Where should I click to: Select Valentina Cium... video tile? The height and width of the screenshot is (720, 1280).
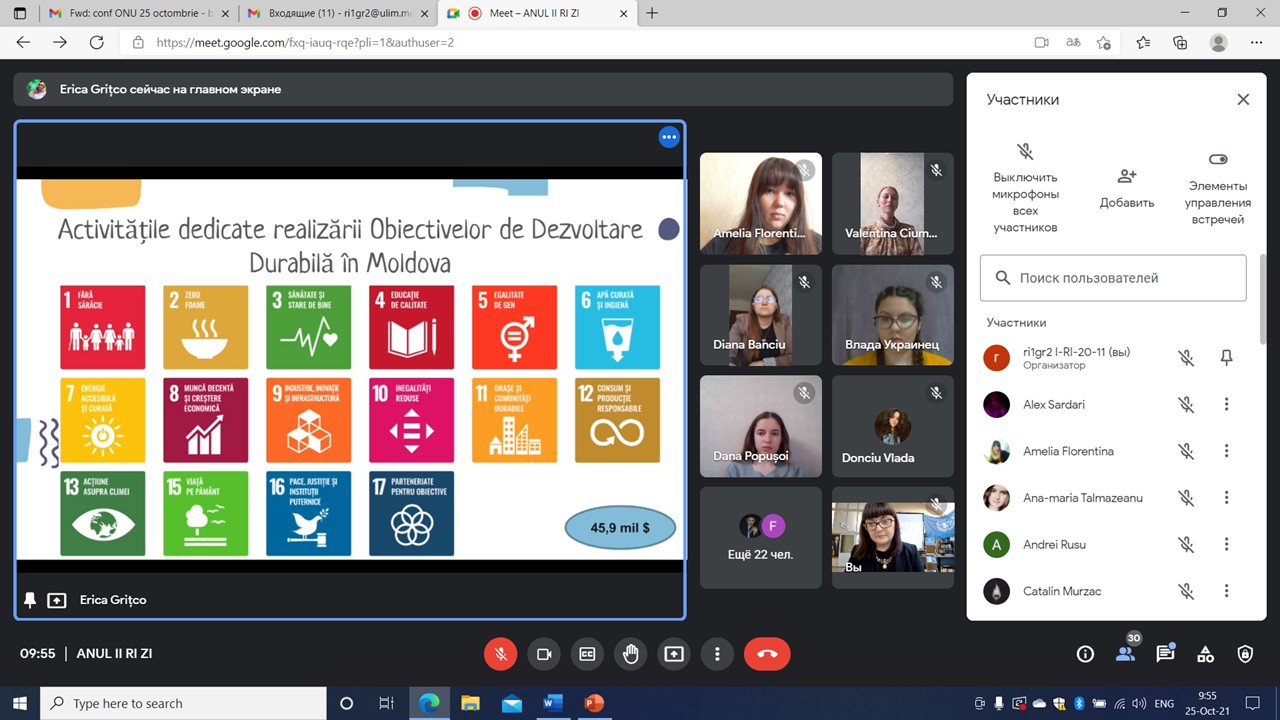pyautogui.click(x=893, y=203)
